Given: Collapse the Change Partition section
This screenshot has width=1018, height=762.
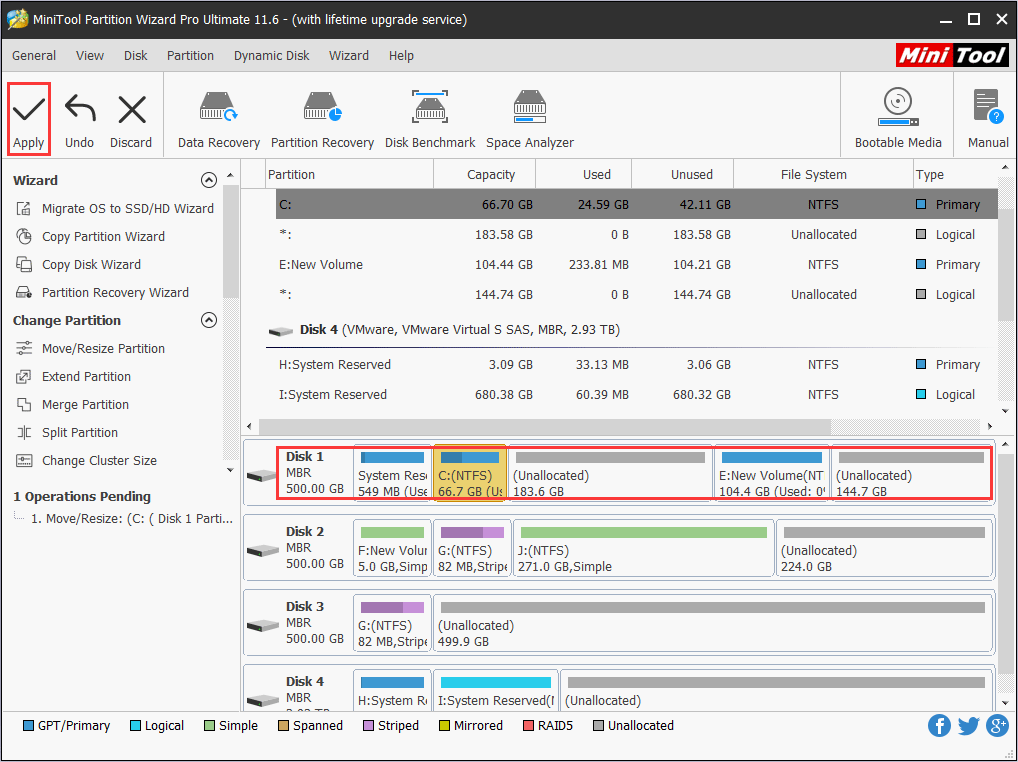Looking at the screenshot, I should (x=208, y=320).
